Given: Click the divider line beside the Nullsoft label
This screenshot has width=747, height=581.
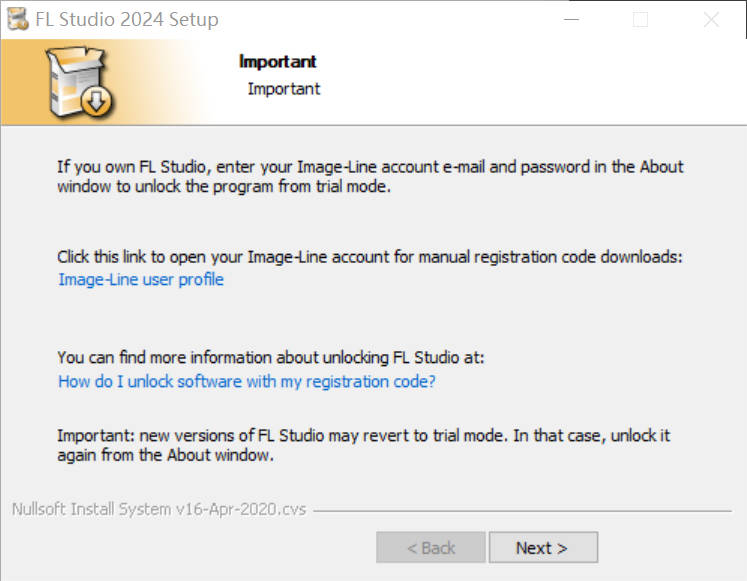Looking at the screenshot, I should click(520, 511).
